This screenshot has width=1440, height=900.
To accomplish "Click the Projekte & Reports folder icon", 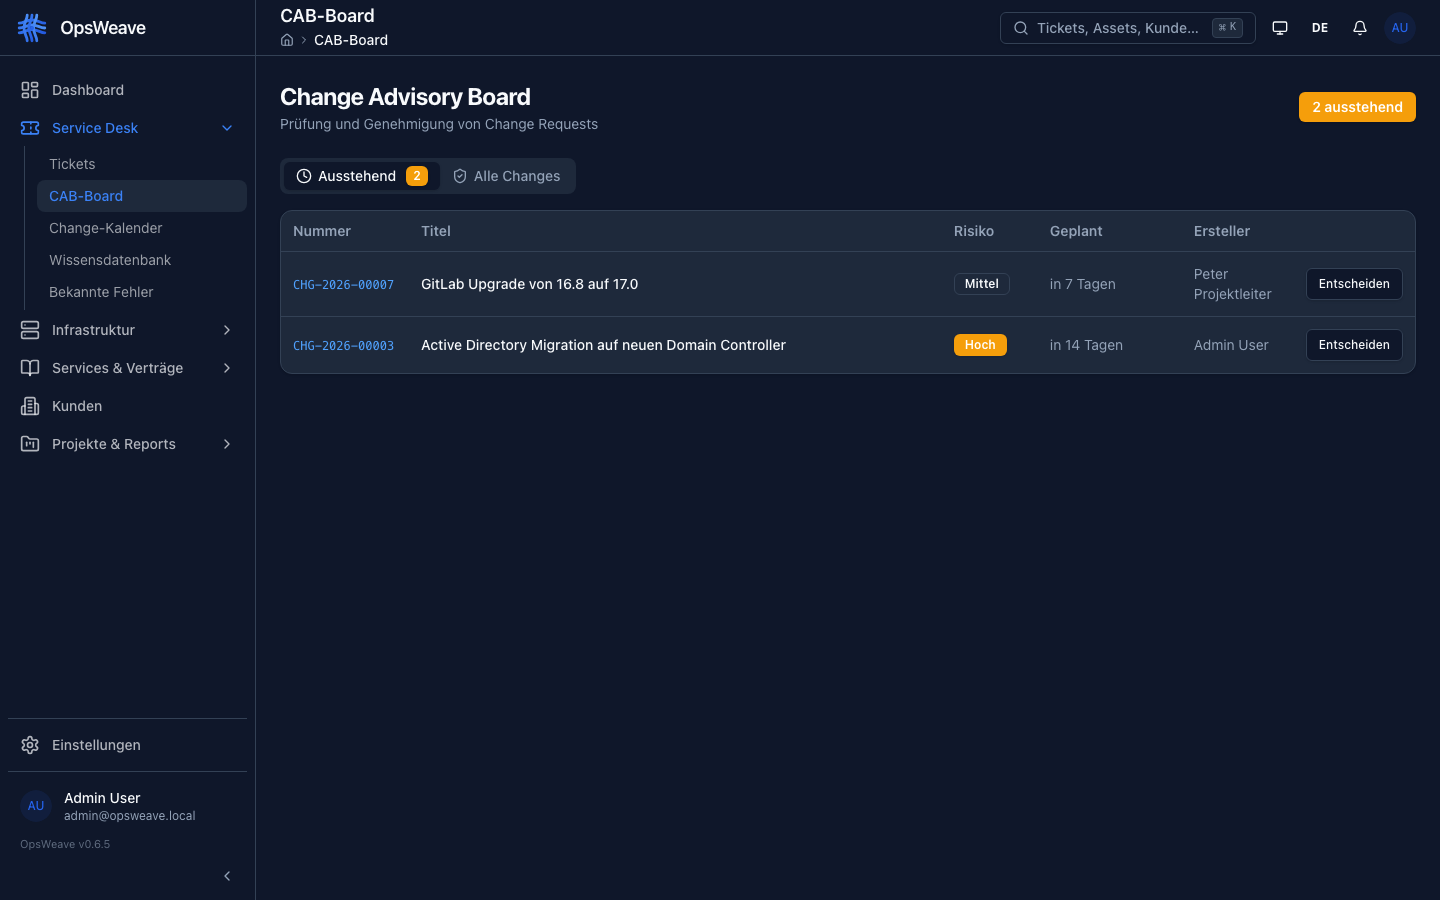I will [29, 444].
